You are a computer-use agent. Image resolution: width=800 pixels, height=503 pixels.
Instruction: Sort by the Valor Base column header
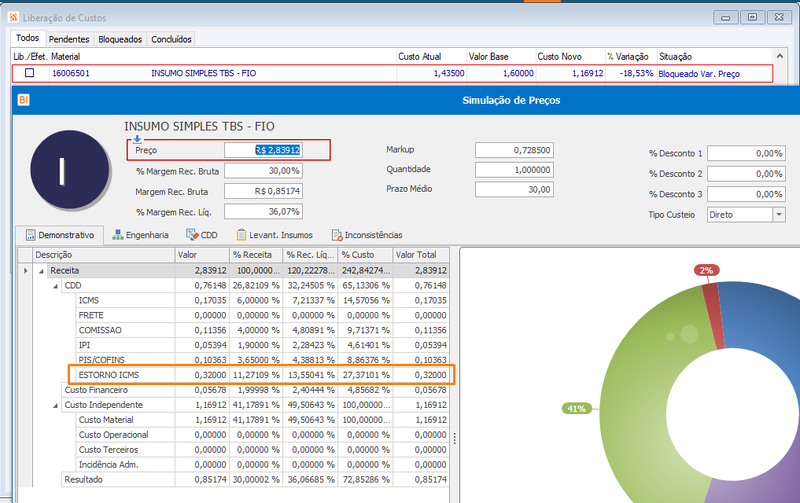501,57
